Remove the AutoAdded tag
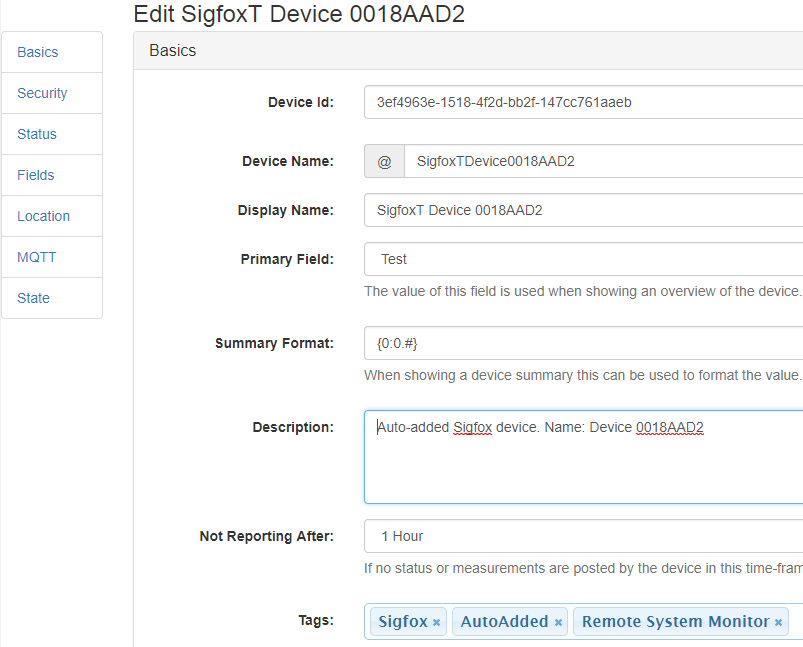This screenshot has height=647, width=803. [x=557, y=621]
